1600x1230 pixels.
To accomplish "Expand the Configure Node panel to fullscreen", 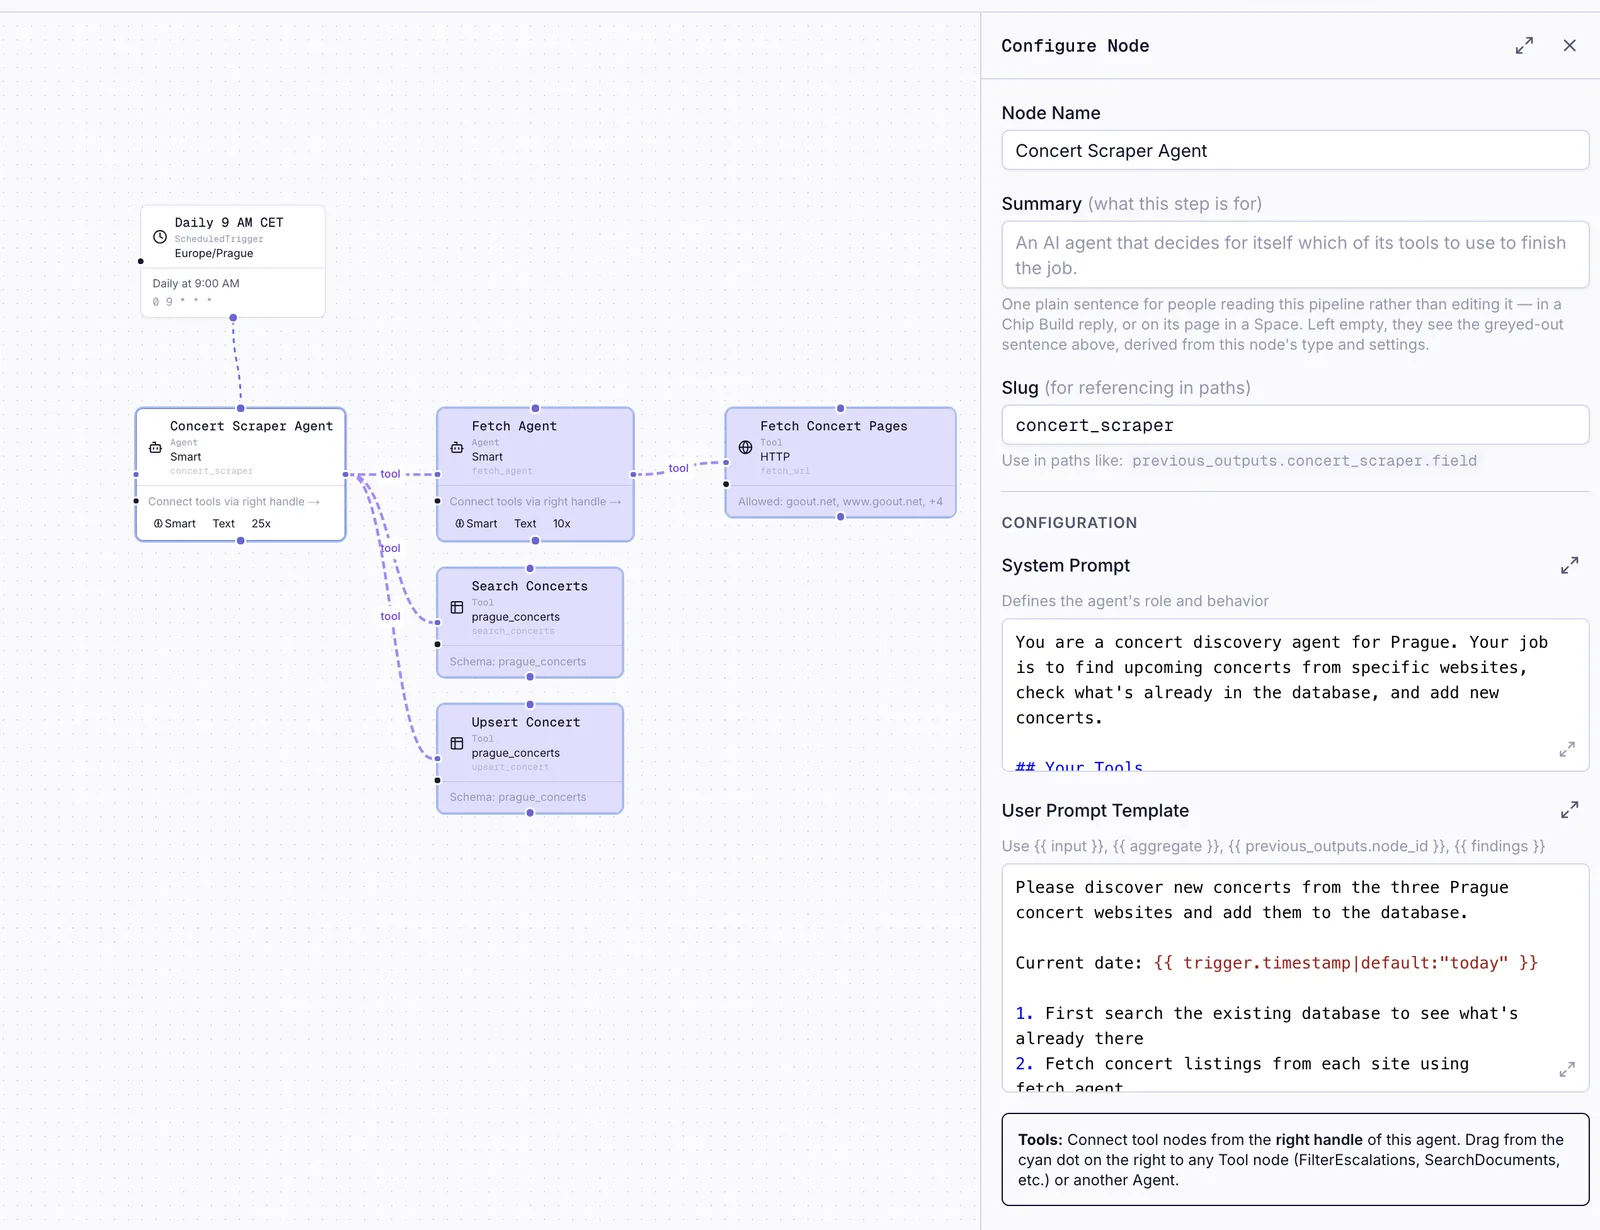I will [1524, 46].
